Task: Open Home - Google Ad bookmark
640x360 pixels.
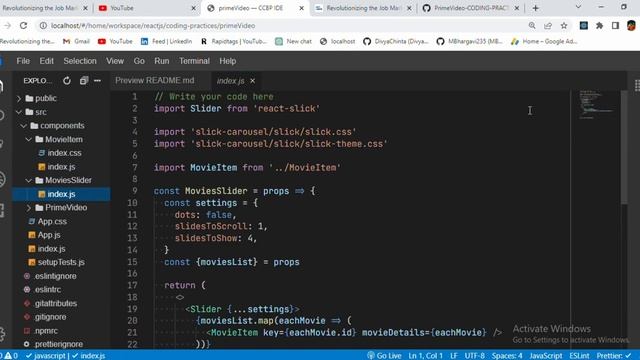Action: coord(544,41)
